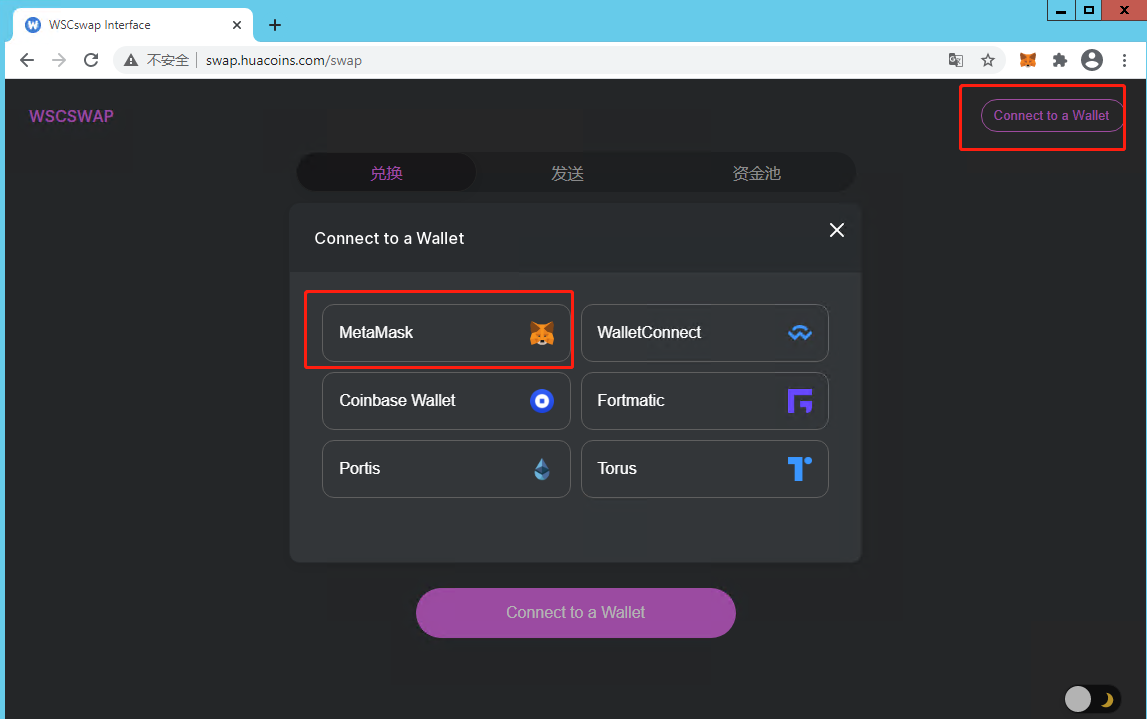This screenshot has width=1147, height=719.
Task: Reload the page with the refresh icon
Action: pyautogui.click(x=91, y=60)
